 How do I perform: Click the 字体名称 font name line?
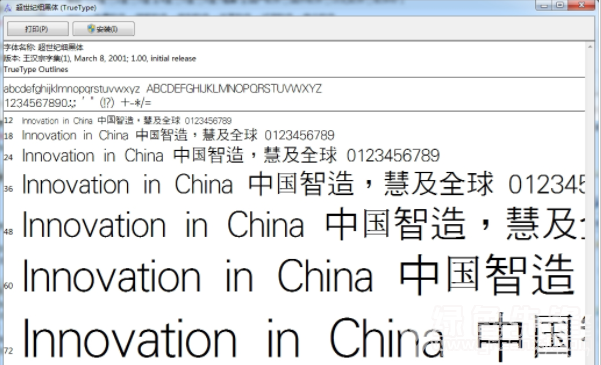43,47
